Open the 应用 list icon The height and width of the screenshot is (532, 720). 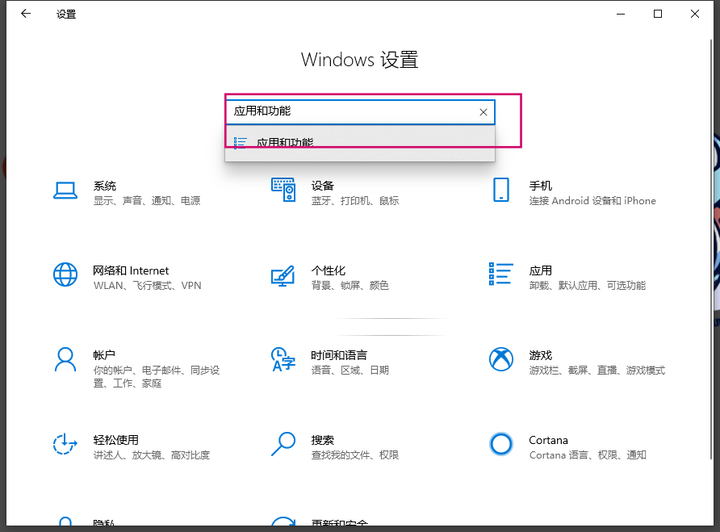(501, 274)
